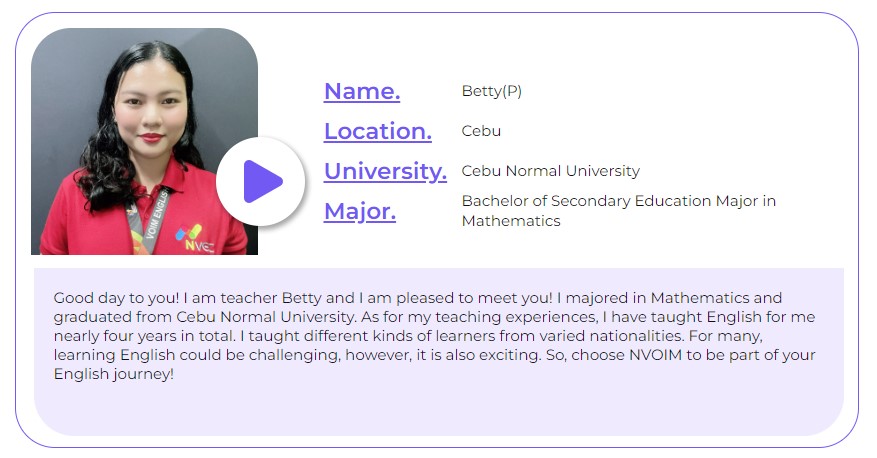Click the University. label
Screen dimensions: 877x458
[385, 171]
